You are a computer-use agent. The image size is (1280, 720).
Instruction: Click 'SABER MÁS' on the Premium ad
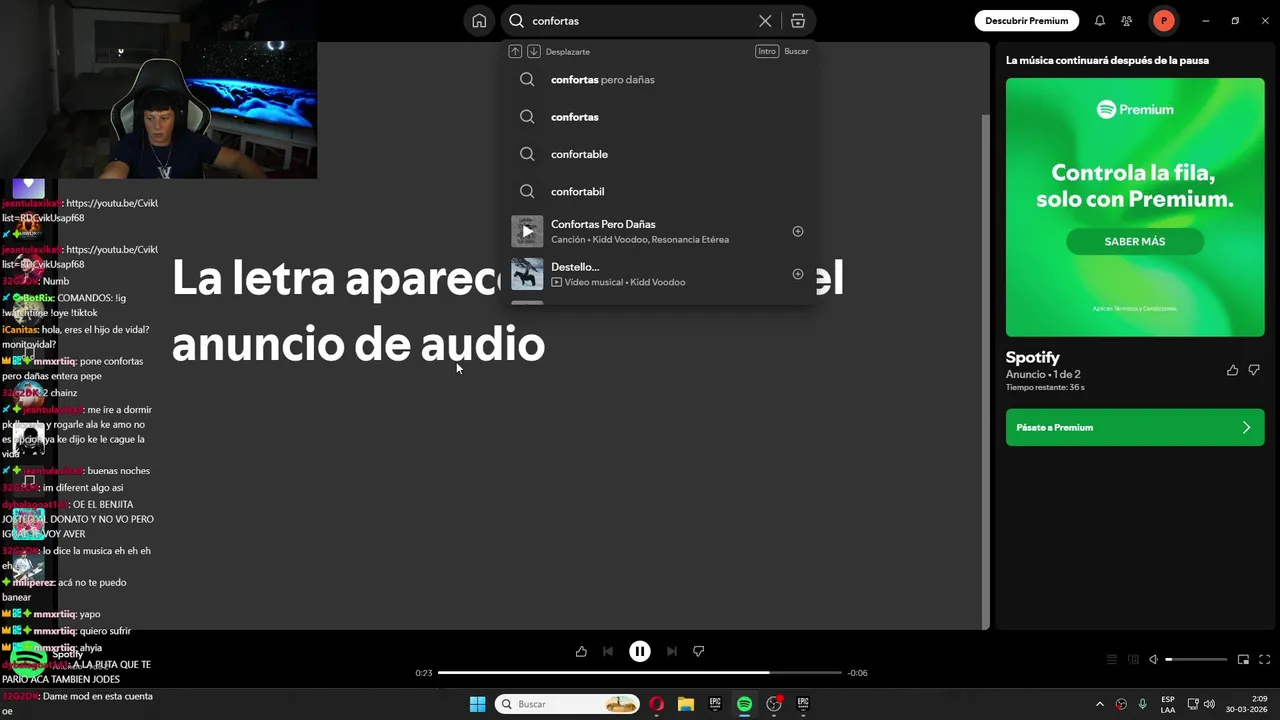pos(1134,241)
